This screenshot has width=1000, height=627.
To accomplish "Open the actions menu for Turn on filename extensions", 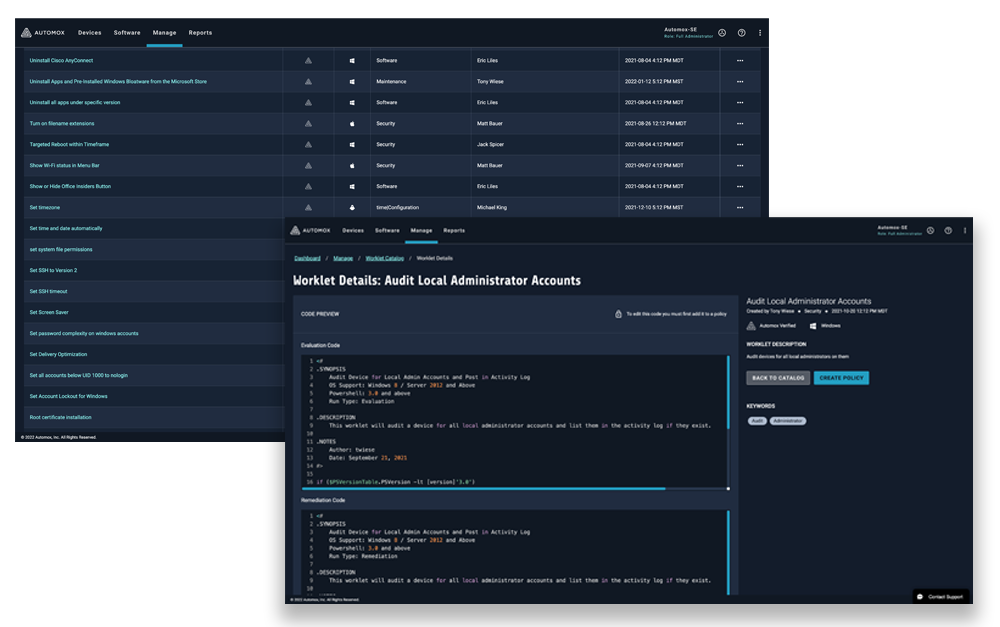I will click(x=740, y=124).
